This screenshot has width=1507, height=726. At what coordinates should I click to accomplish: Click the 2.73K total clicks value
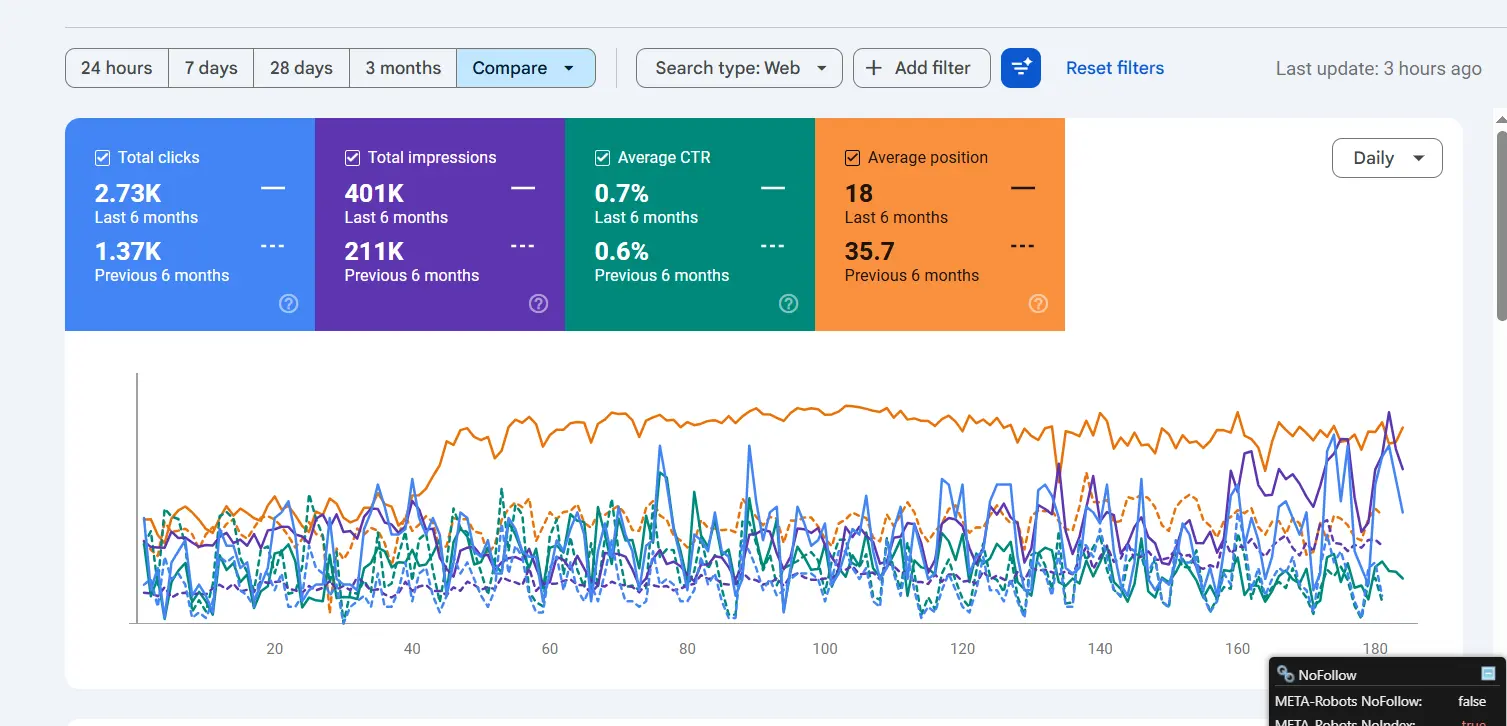(x=128, y=193)
